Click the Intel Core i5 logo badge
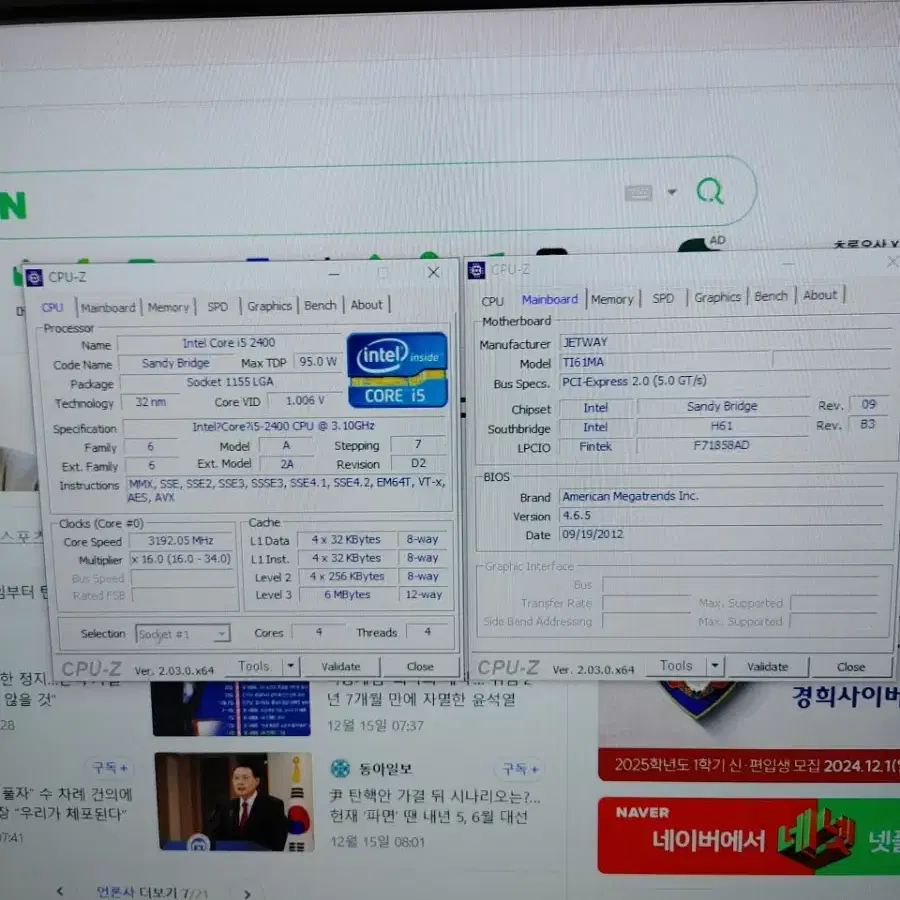 point(397,370)
